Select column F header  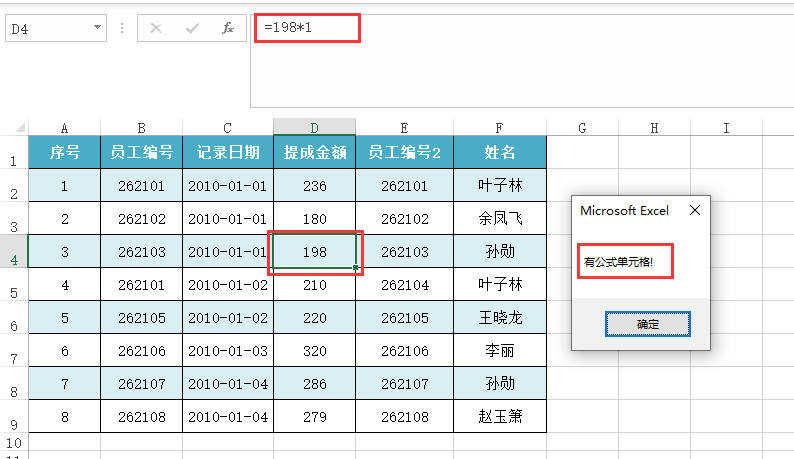point(500,128)
